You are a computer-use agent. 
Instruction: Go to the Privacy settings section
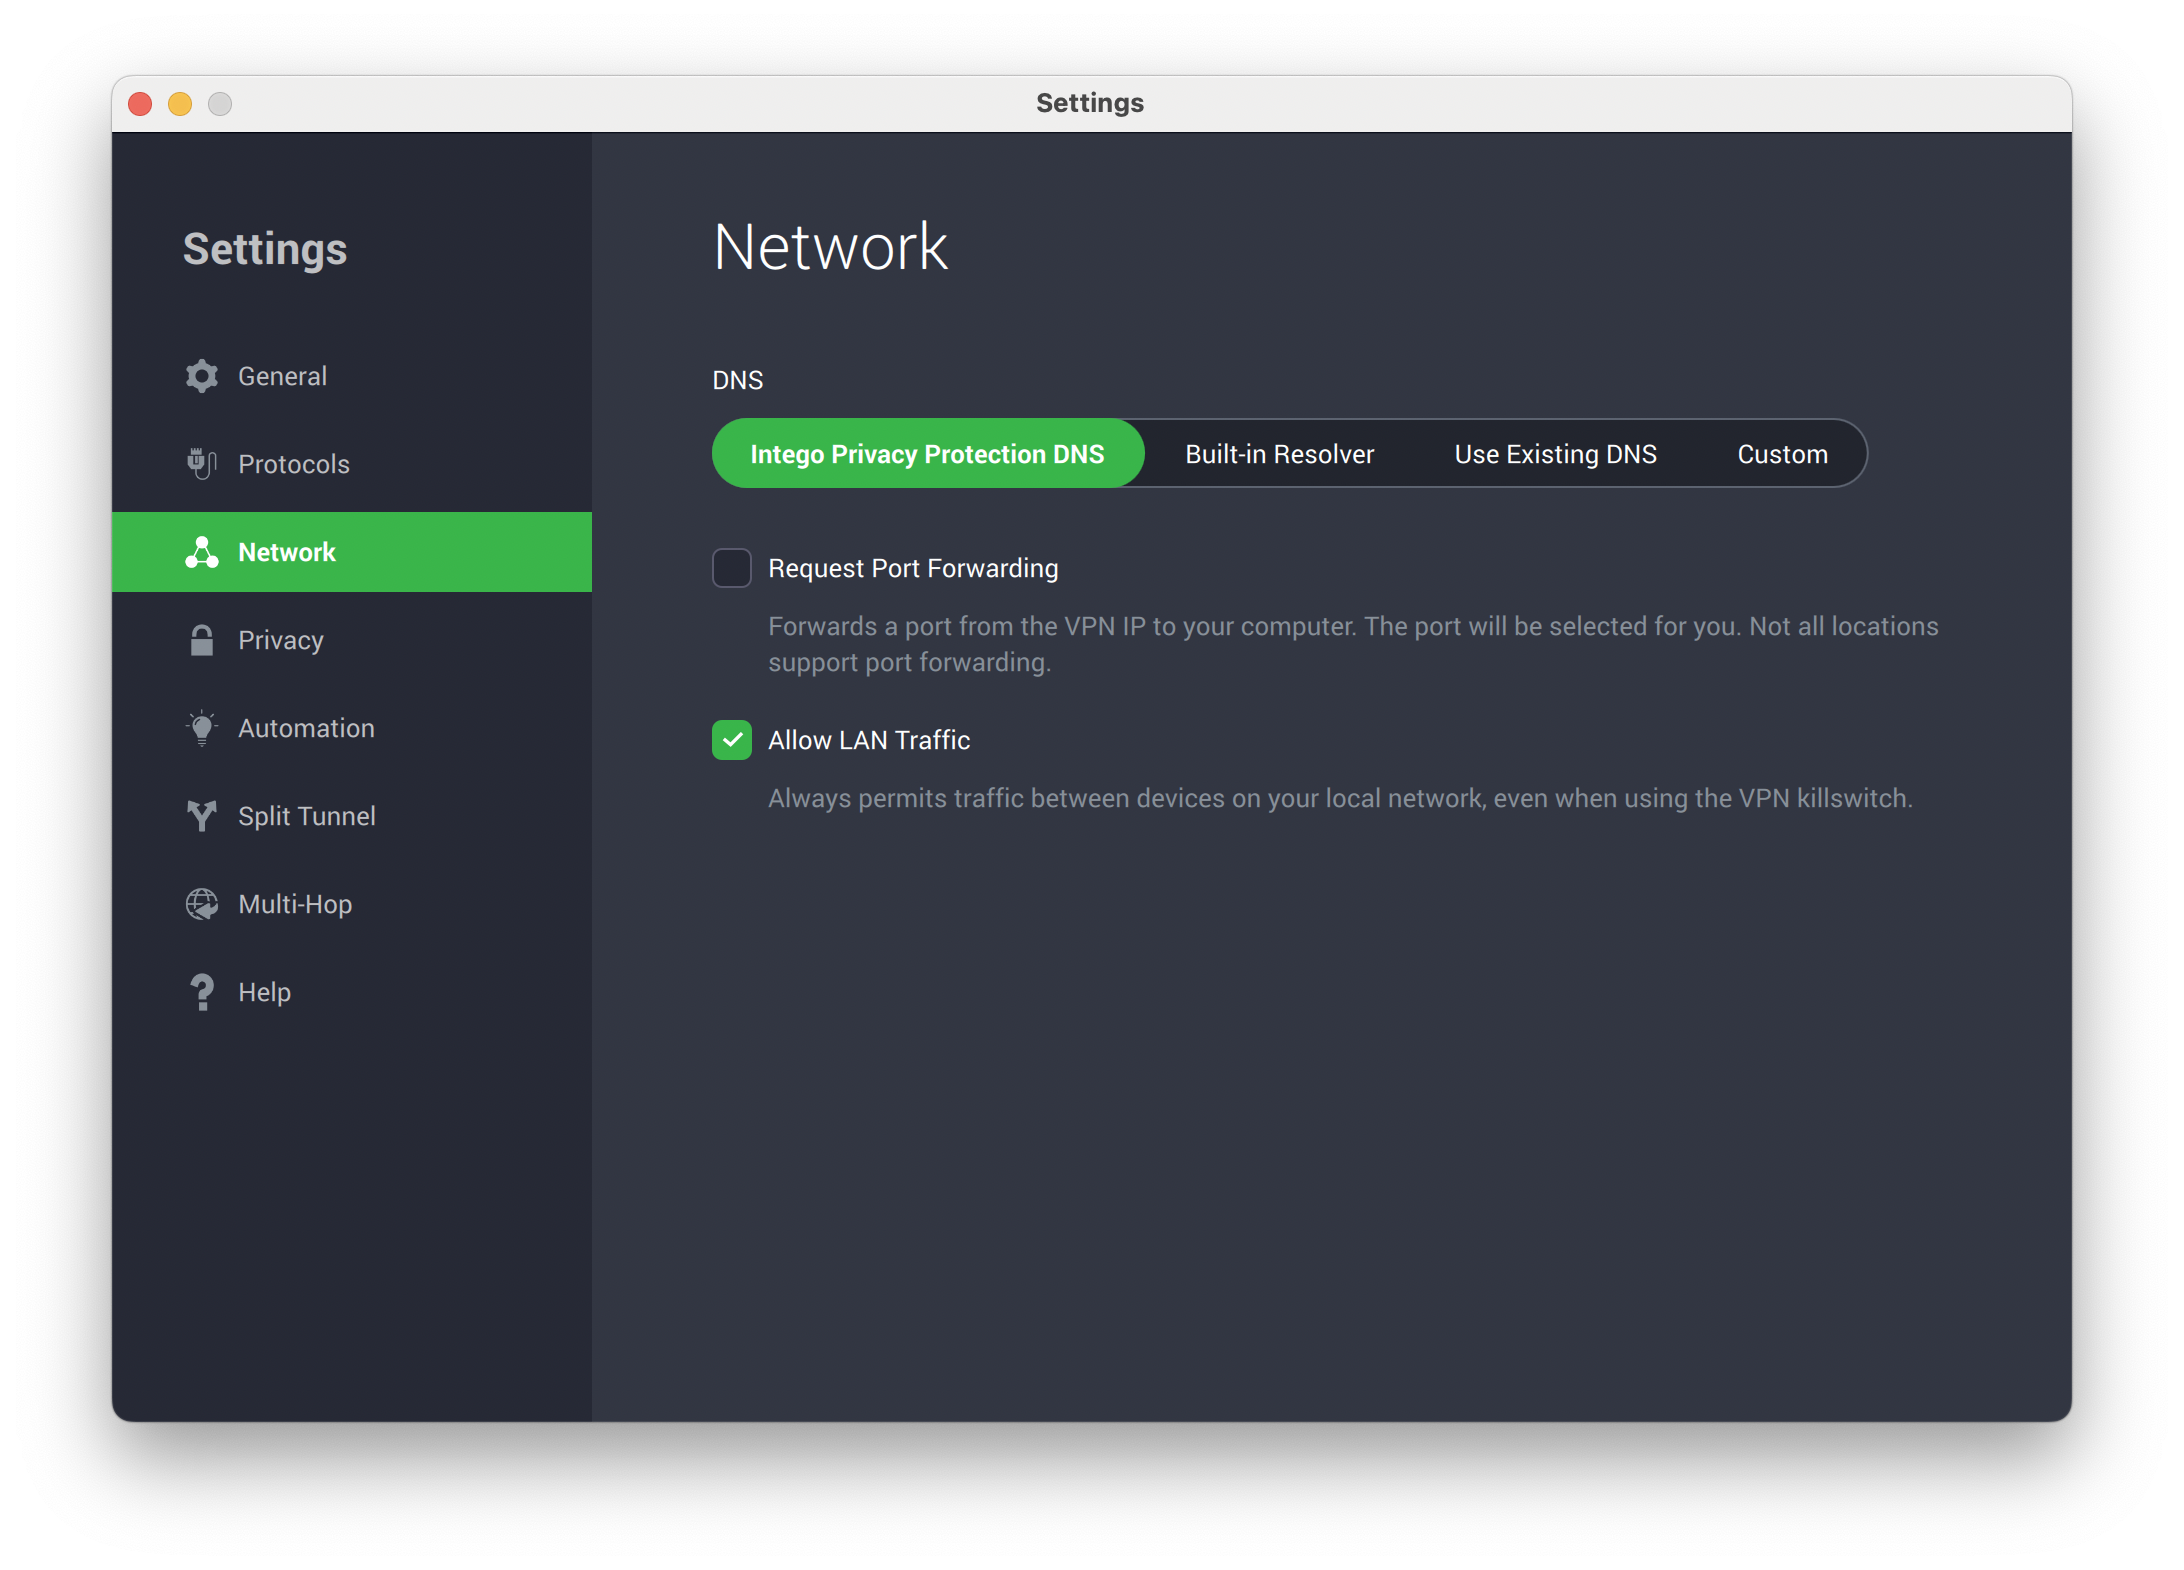352,640
